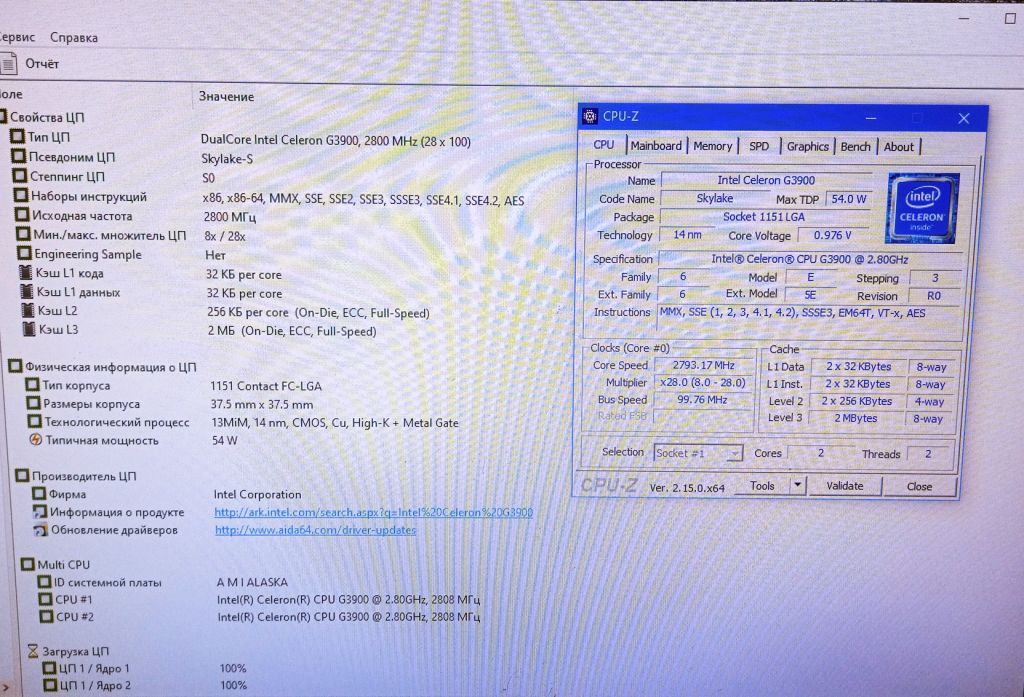Click the Max TDP 54.0 W value
Viewport: 1024px width, 697px height.
(848, 199)
